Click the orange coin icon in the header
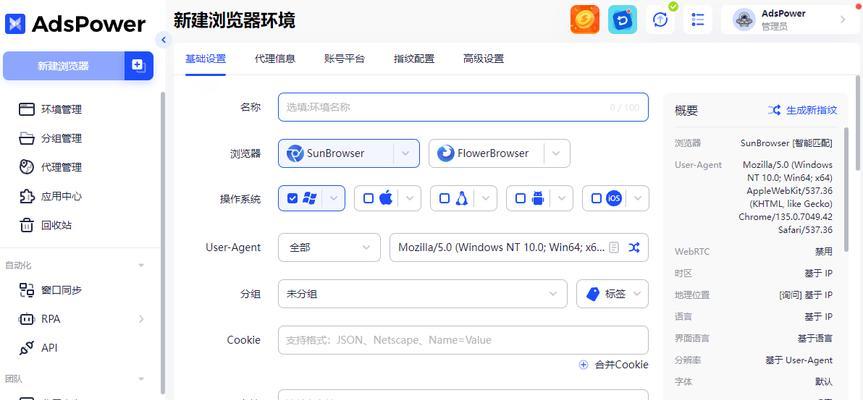Screen dimensions: 863x400 coord(585,20)
